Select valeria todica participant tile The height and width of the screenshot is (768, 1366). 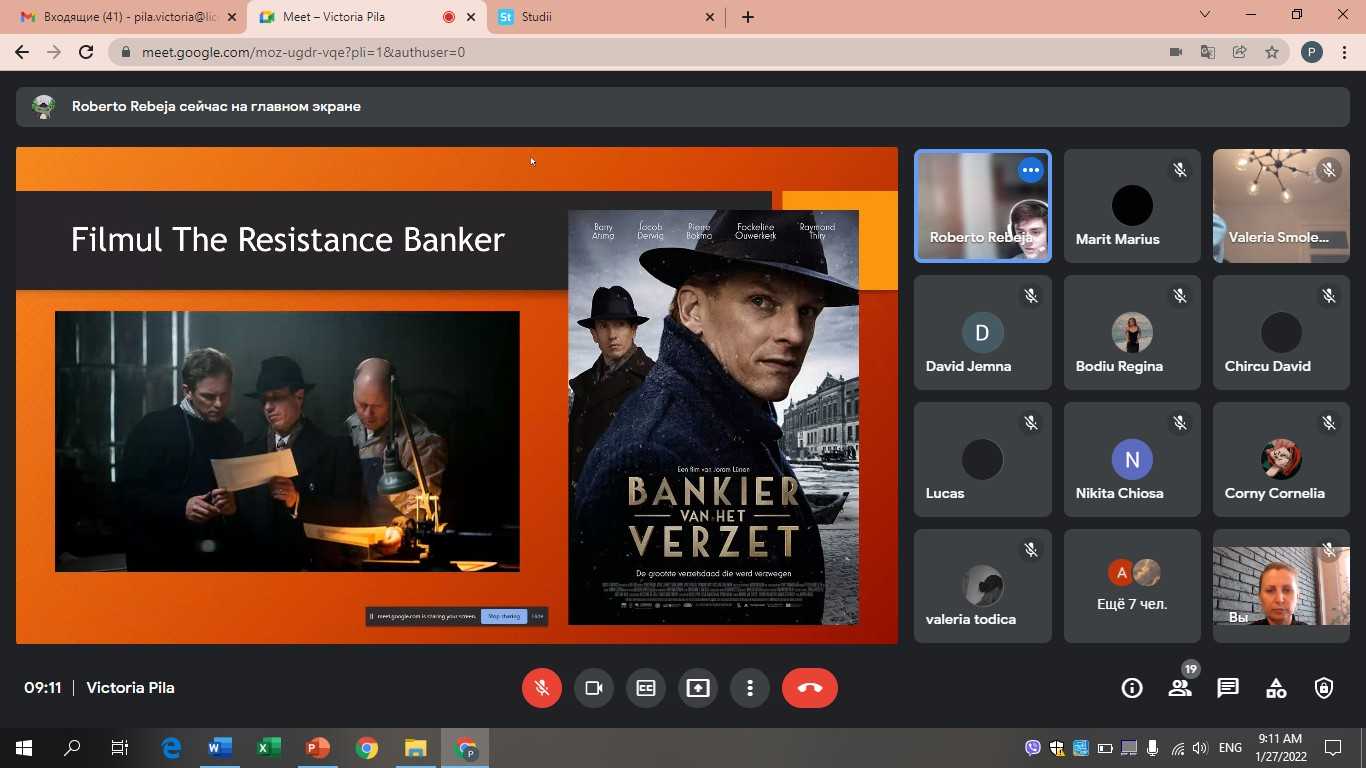[983, 586]
